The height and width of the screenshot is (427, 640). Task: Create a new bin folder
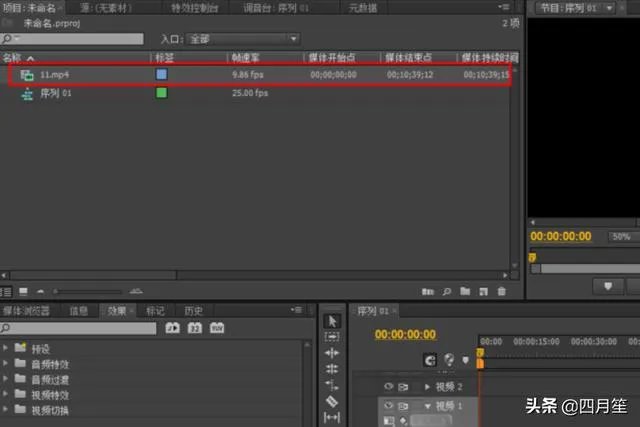coord(465,291)
